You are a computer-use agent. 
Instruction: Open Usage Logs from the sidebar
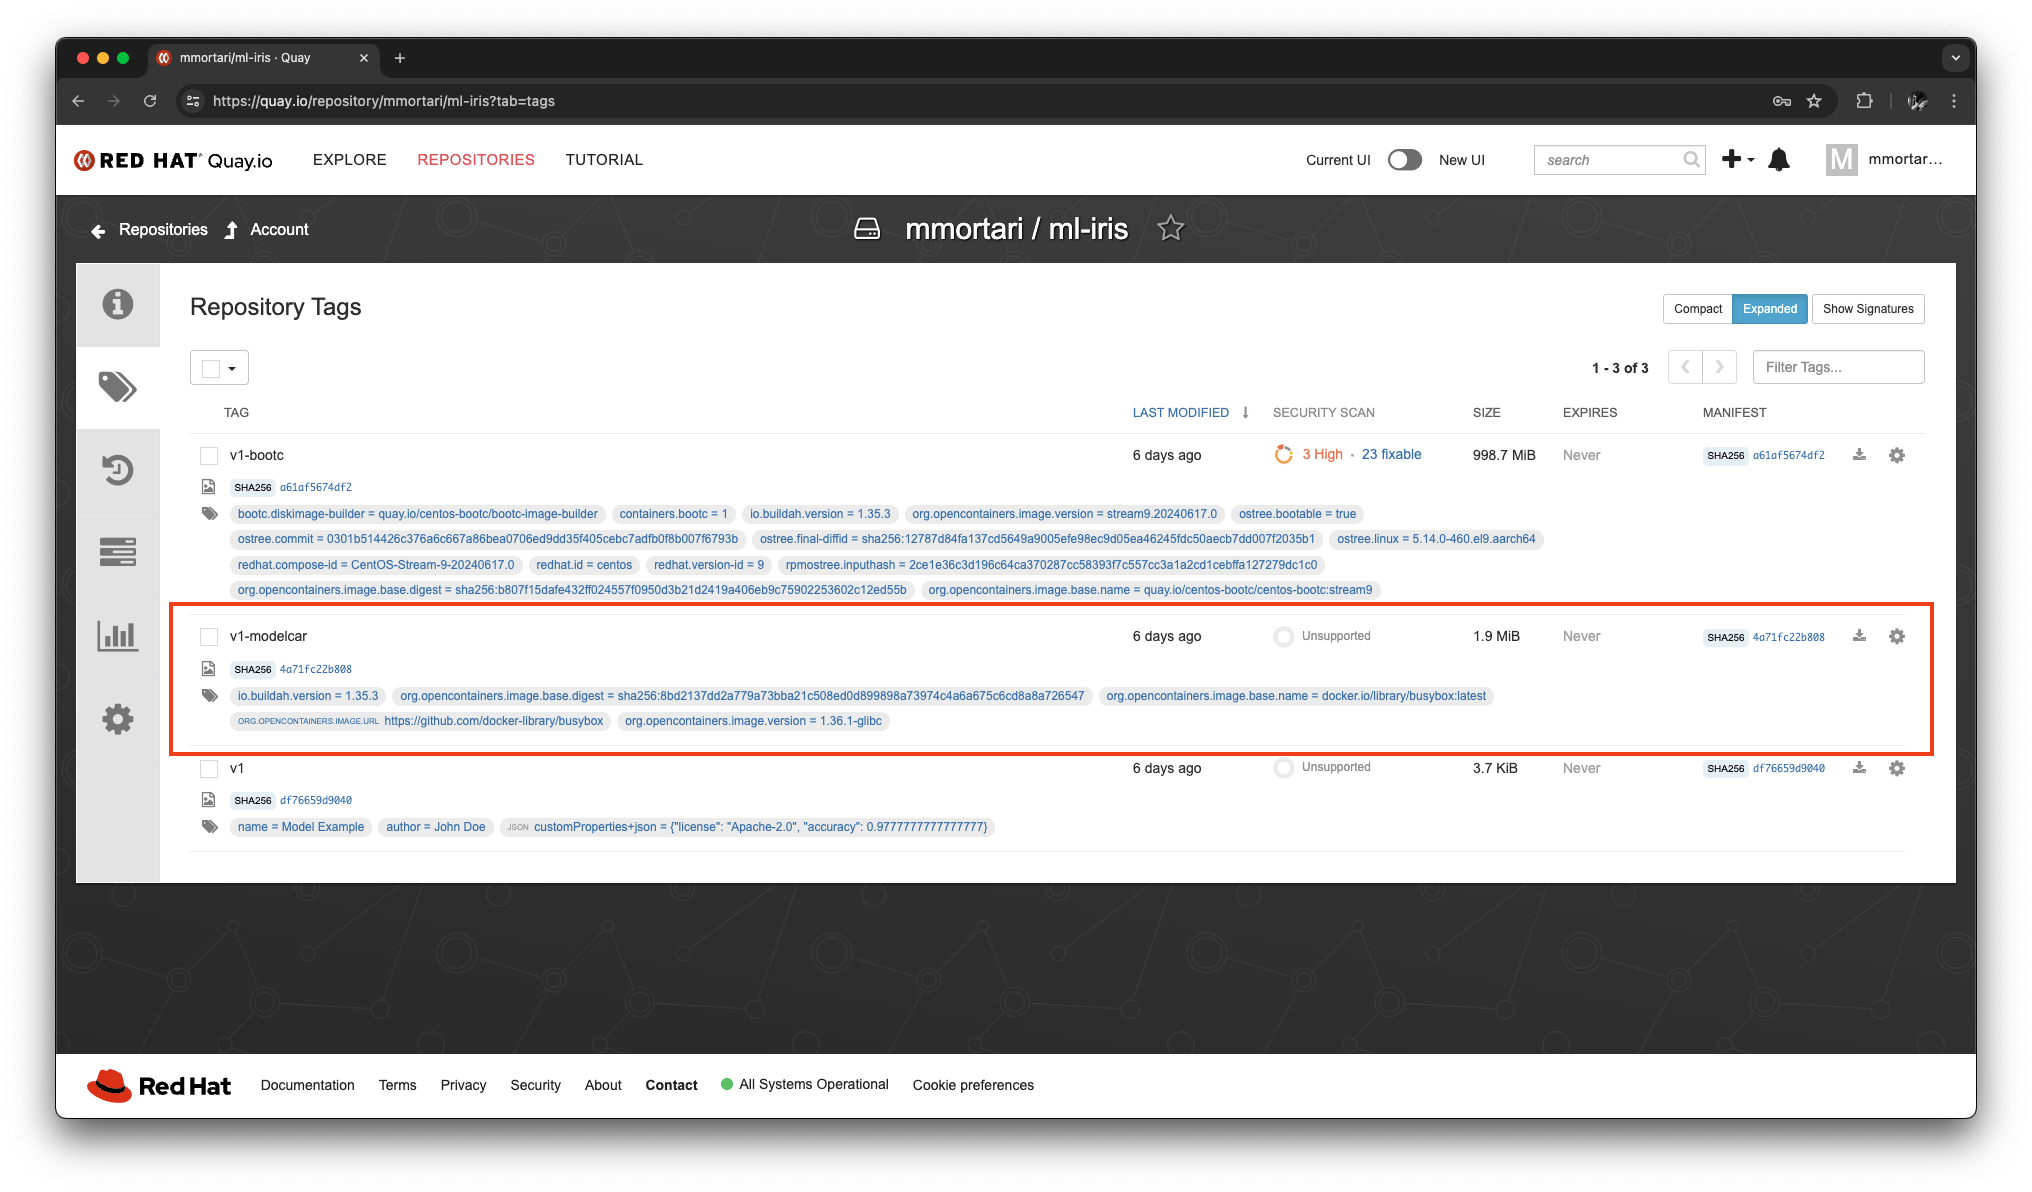point(118,636)
